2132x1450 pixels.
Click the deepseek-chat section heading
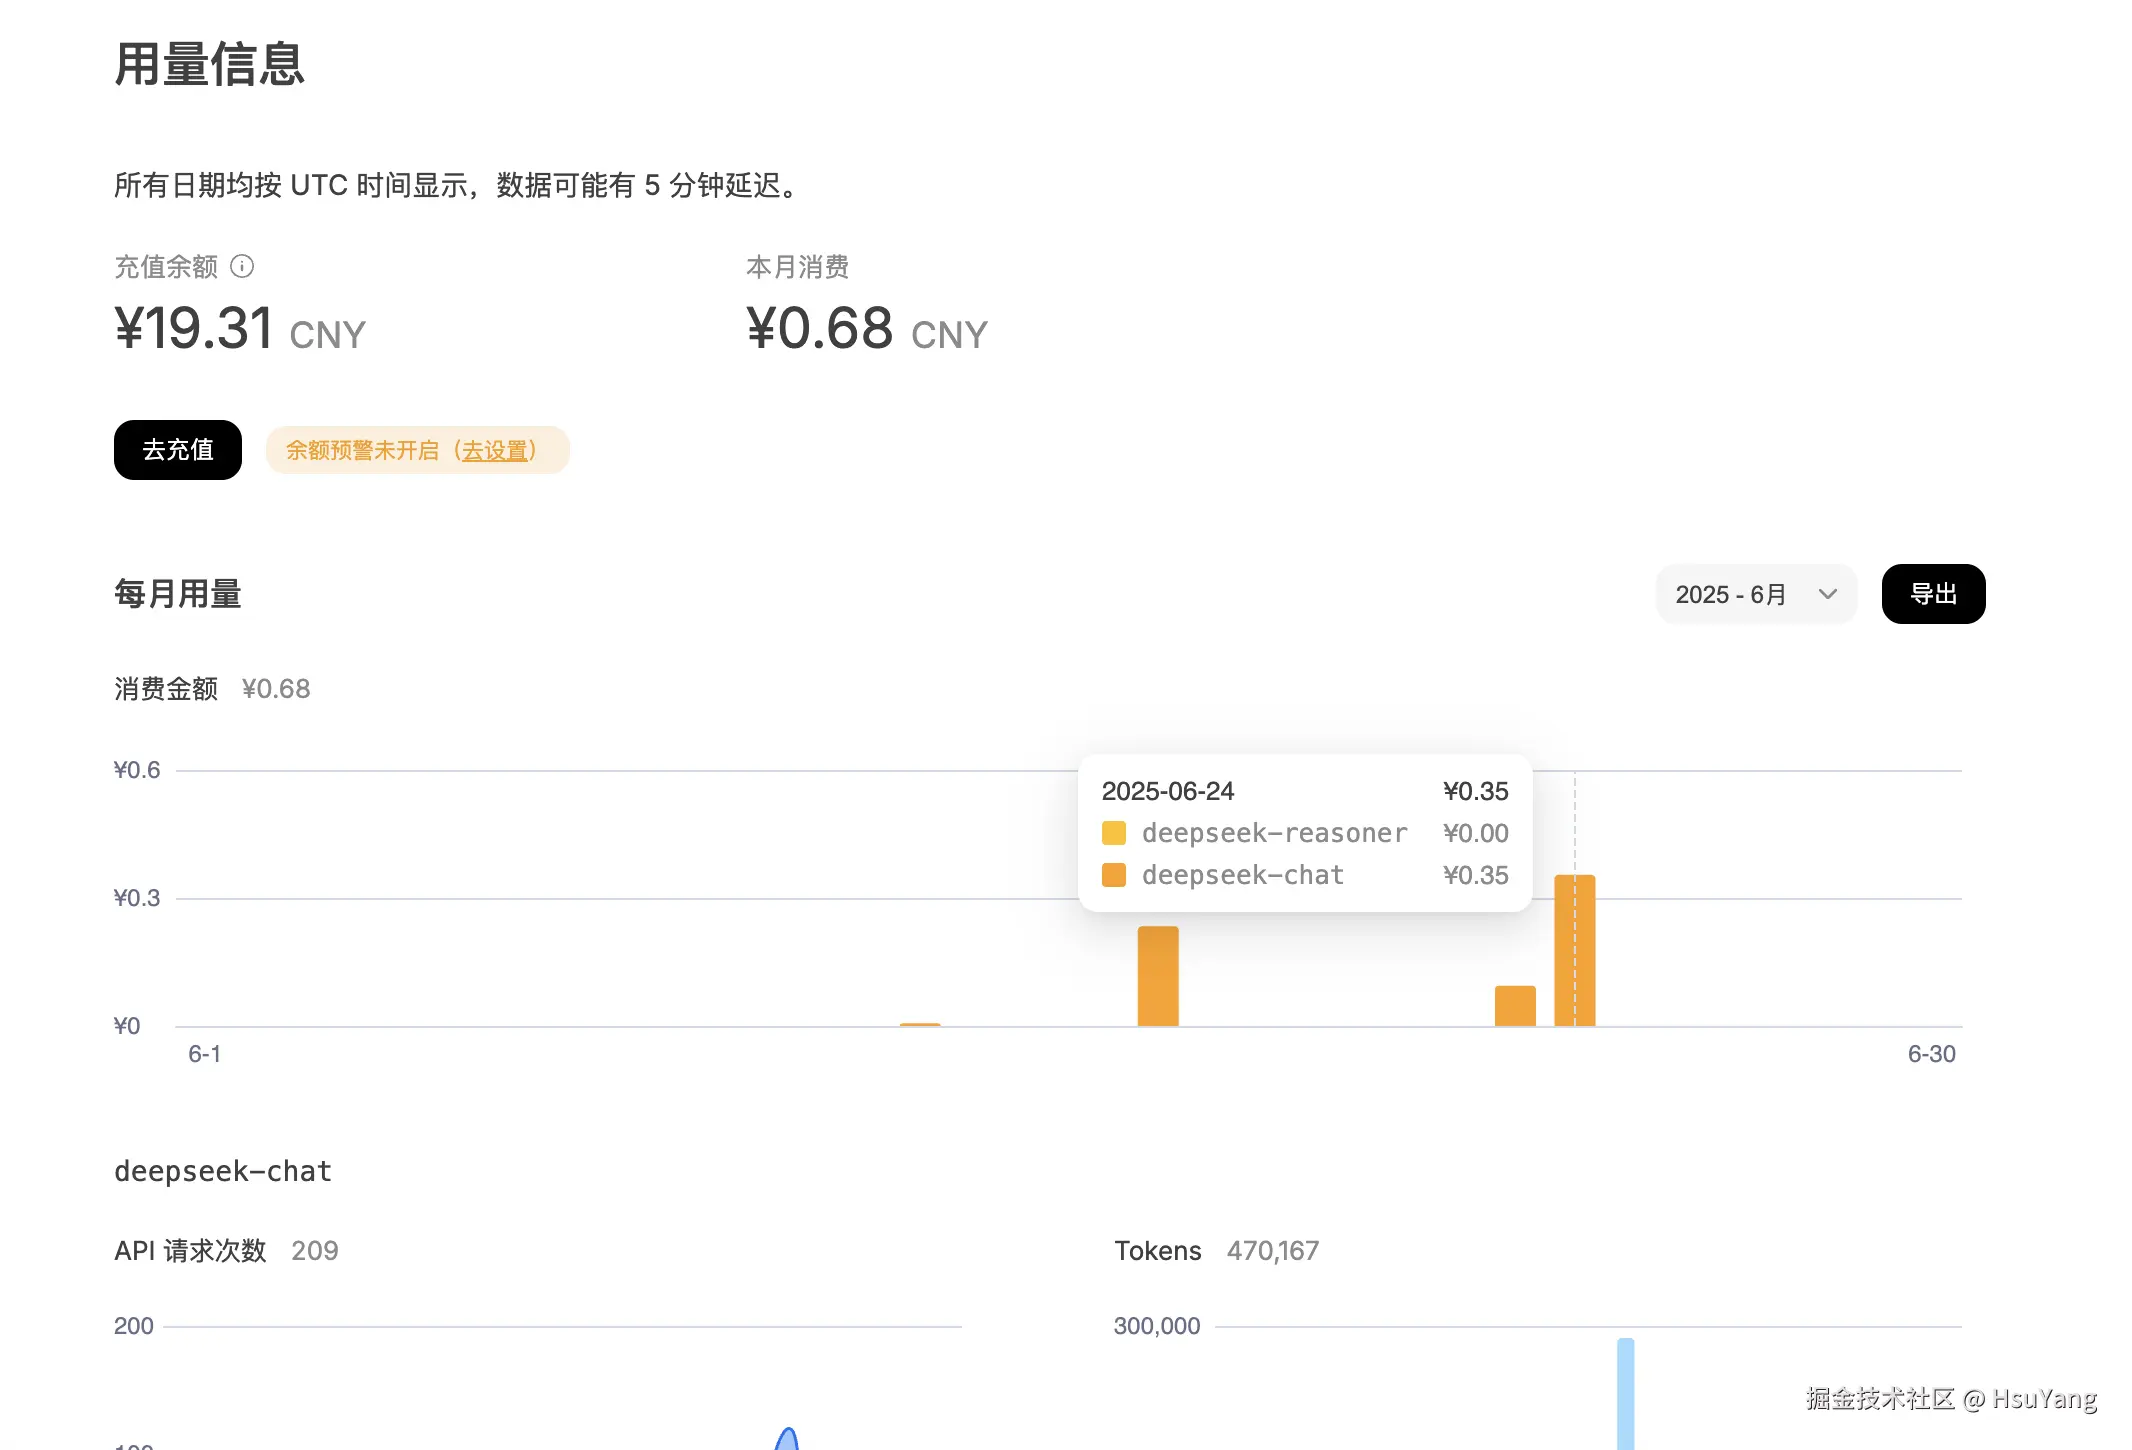(x=223, y=1171)
